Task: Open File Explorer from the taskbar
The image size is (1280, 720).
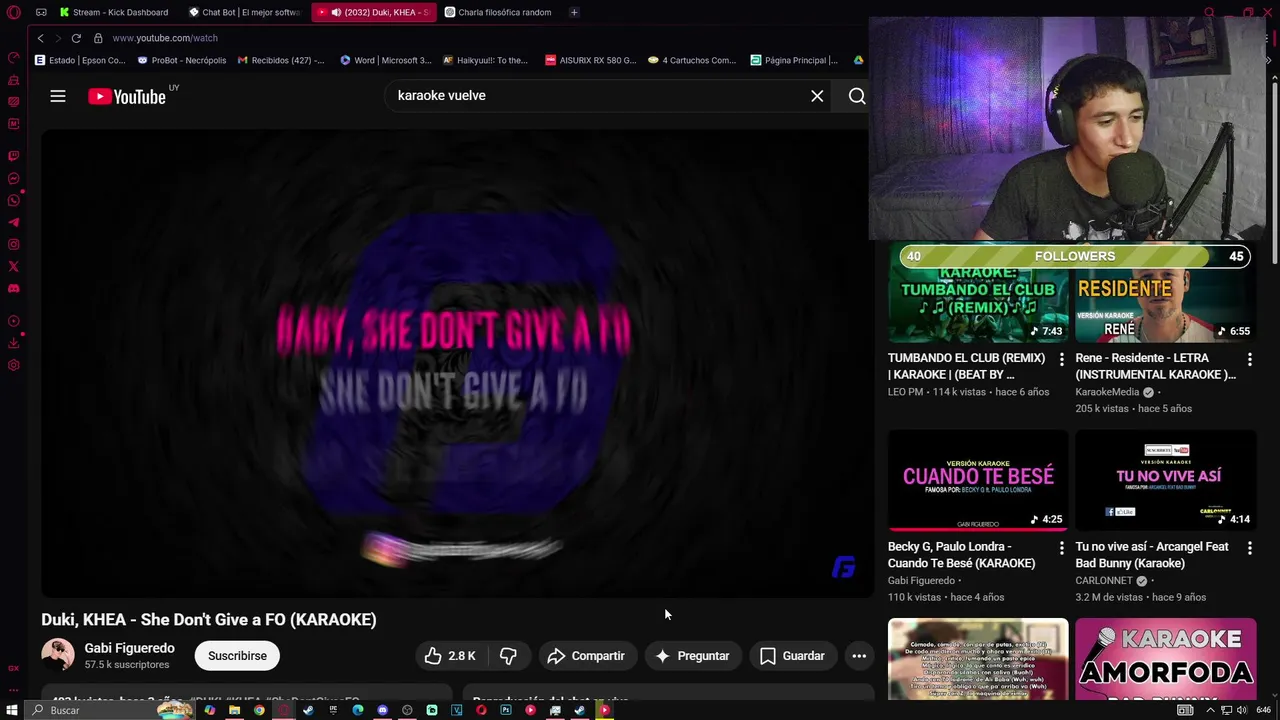Action: point(234,710)
